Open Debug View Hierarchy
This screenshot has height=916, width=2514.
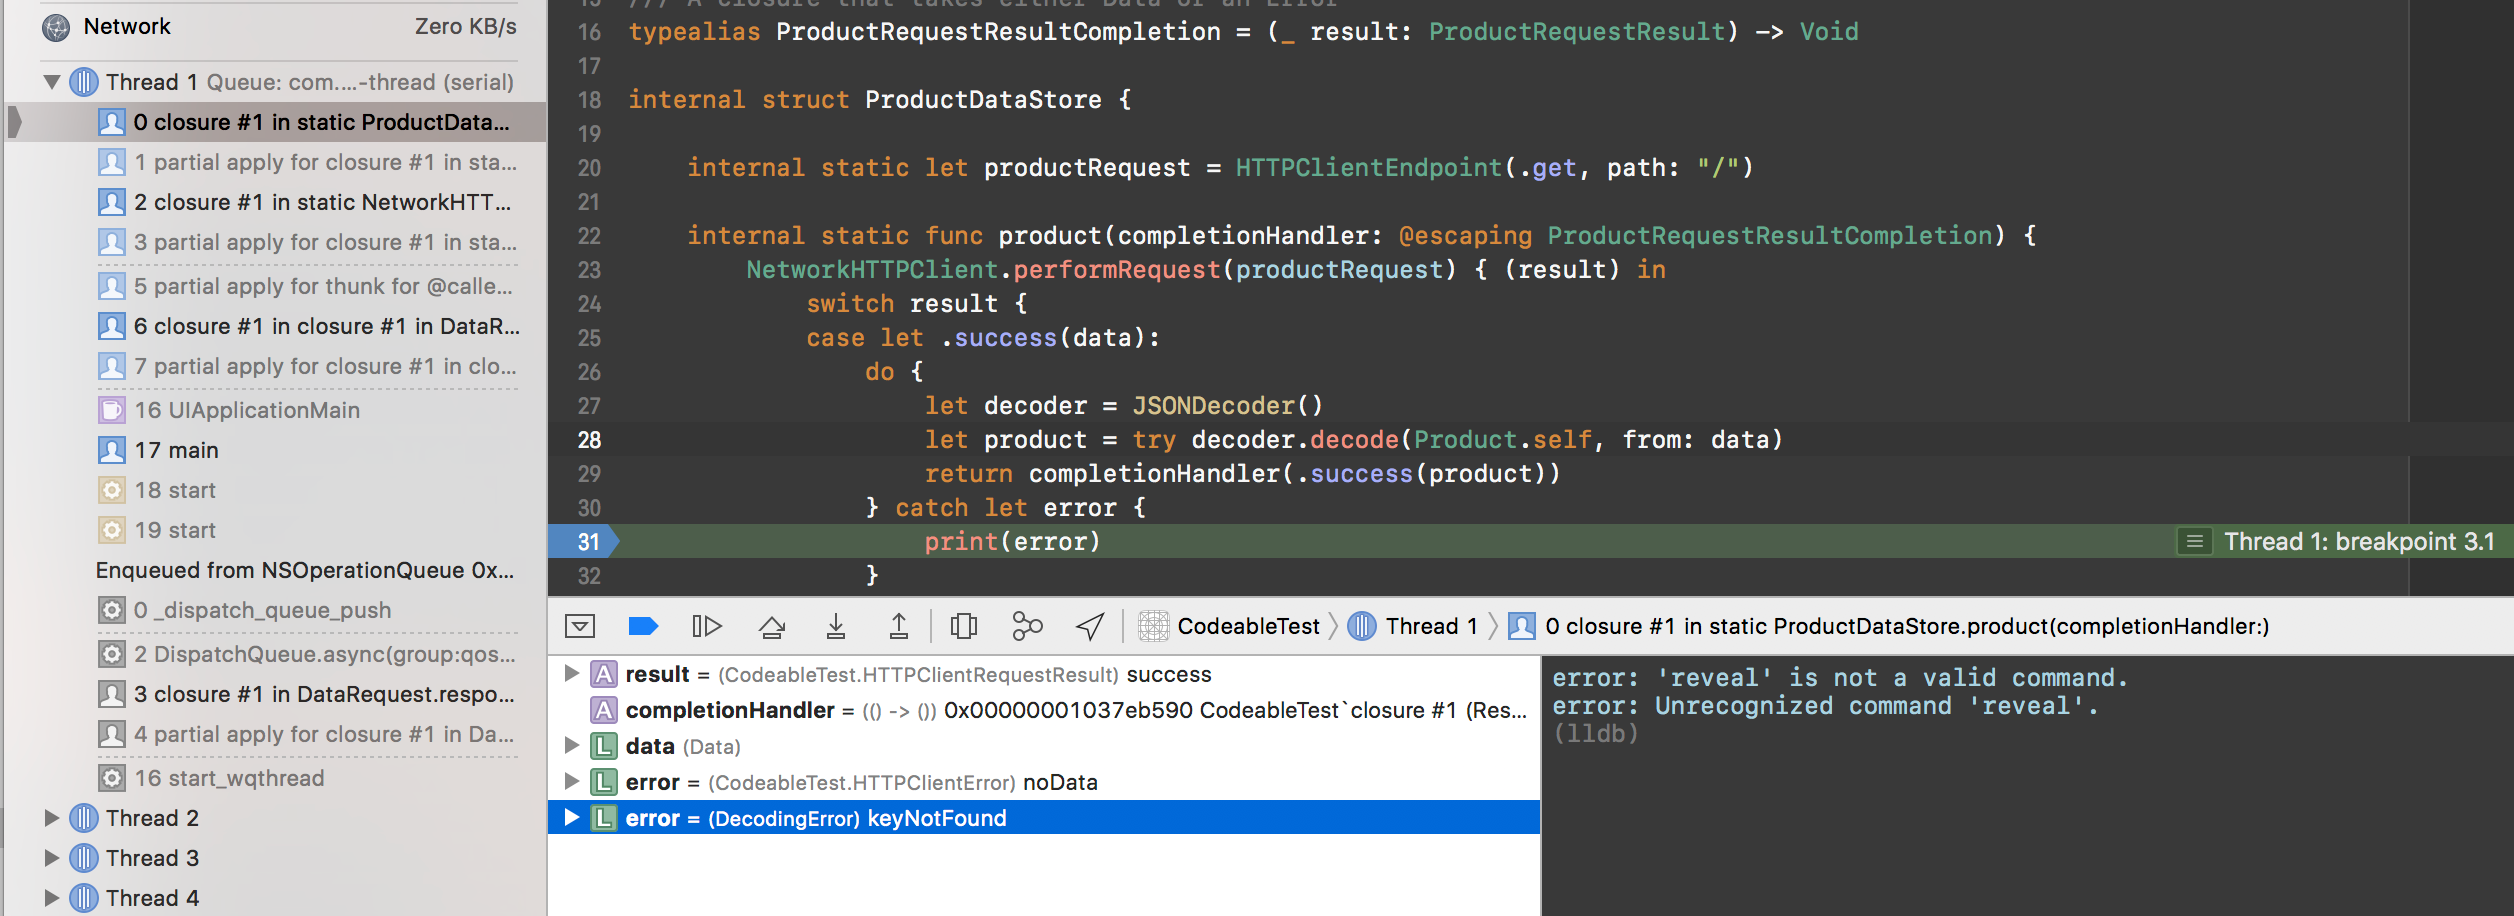pos(963,625)
